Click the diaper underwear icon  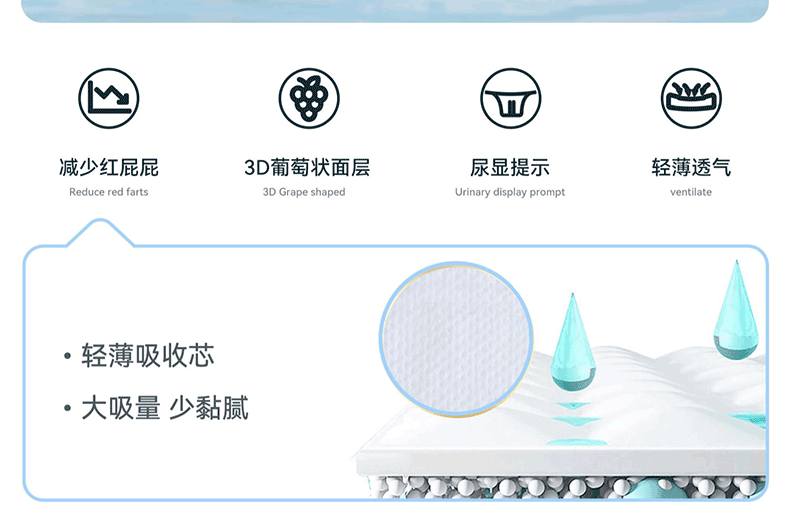tap(510, 98)
